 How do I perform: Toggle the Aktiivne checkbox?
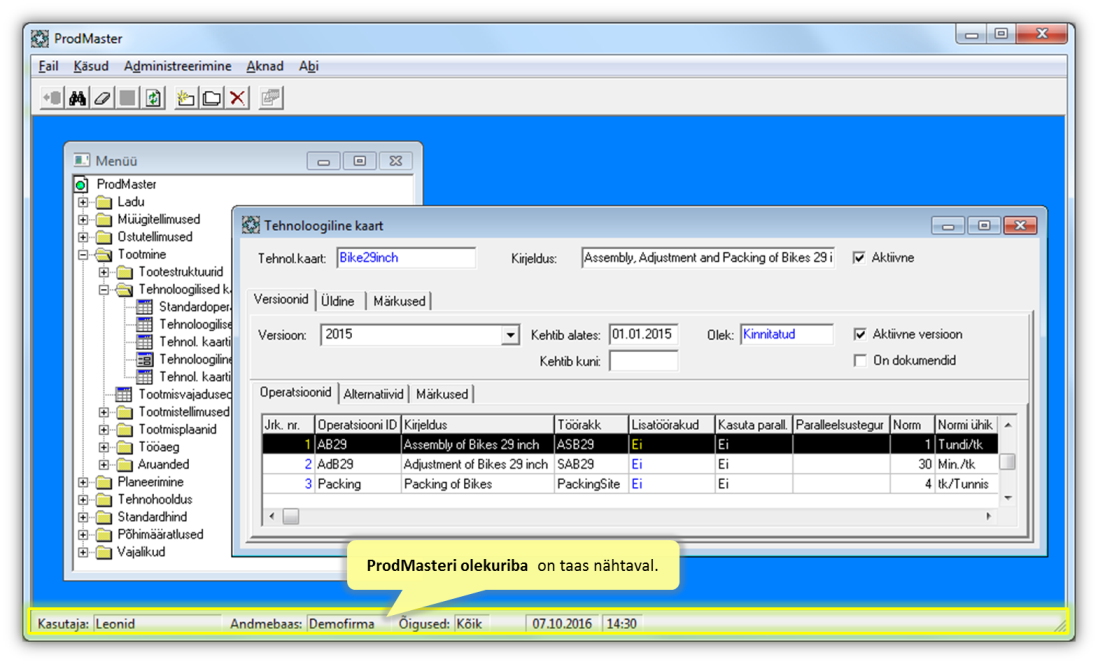pos(859,258)
